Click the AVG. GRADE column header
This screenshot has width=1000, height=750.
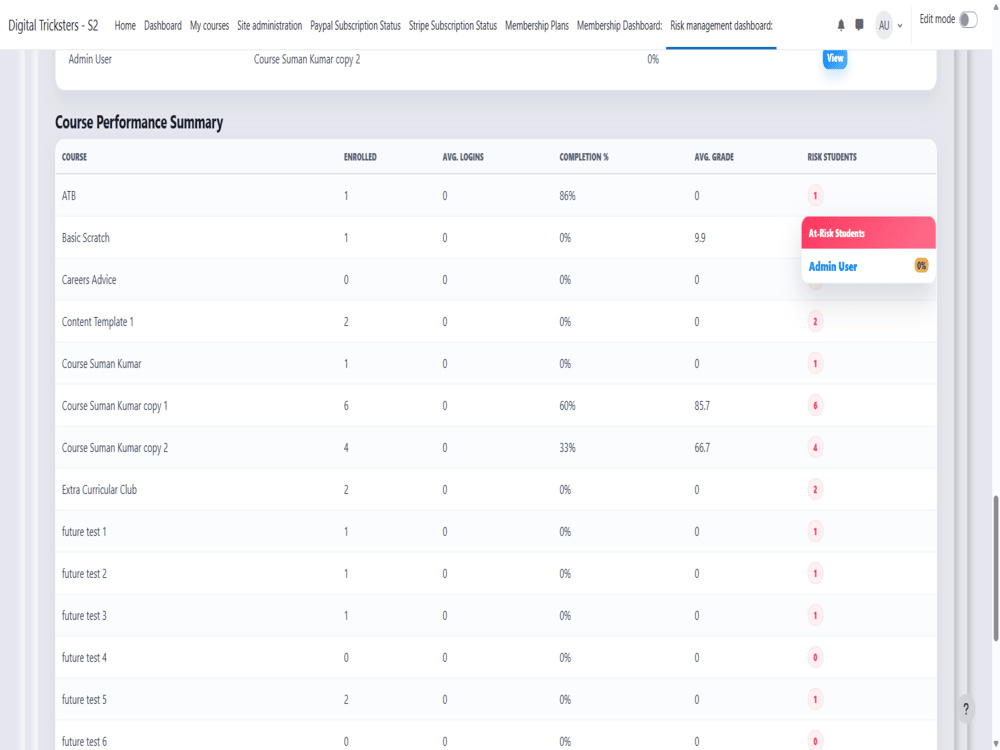click(x=714, y=157)
